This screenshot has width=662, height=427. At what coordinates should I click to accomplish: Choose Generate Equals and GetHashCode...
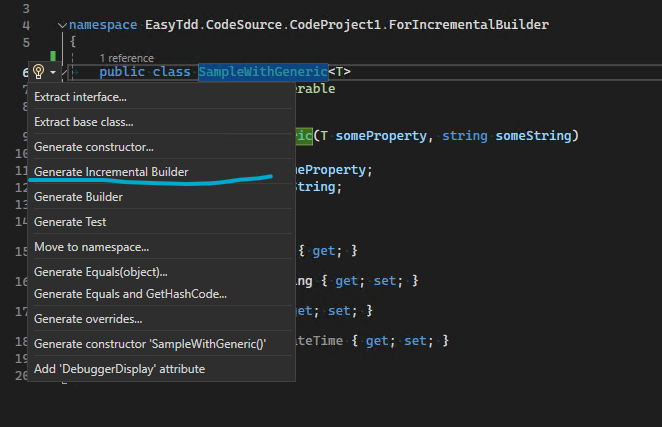pos(160,294)
